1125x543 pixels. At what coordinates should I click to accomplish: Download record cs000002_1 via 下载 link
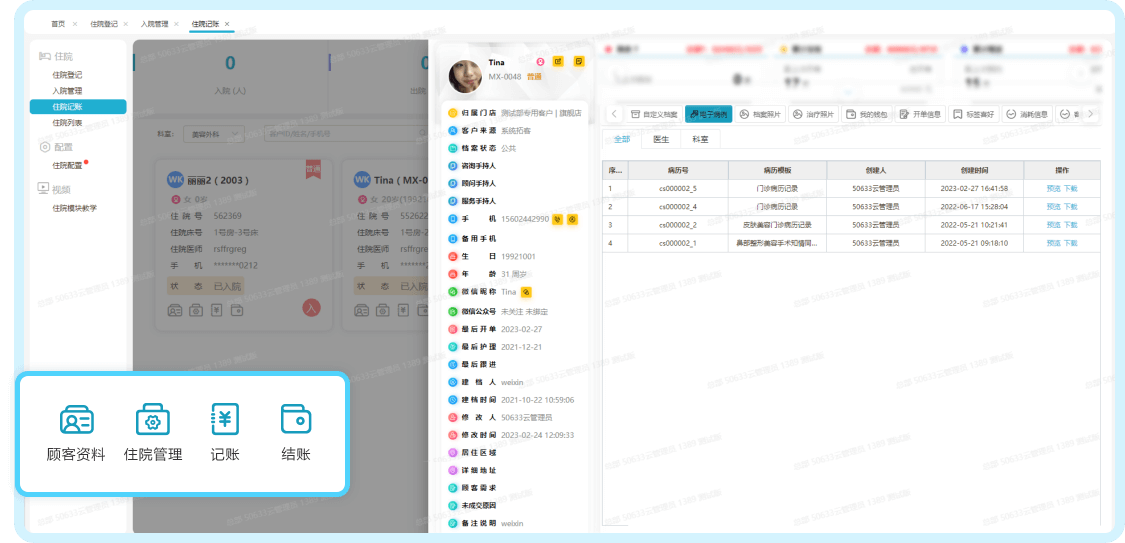(x=1070, y=243)
